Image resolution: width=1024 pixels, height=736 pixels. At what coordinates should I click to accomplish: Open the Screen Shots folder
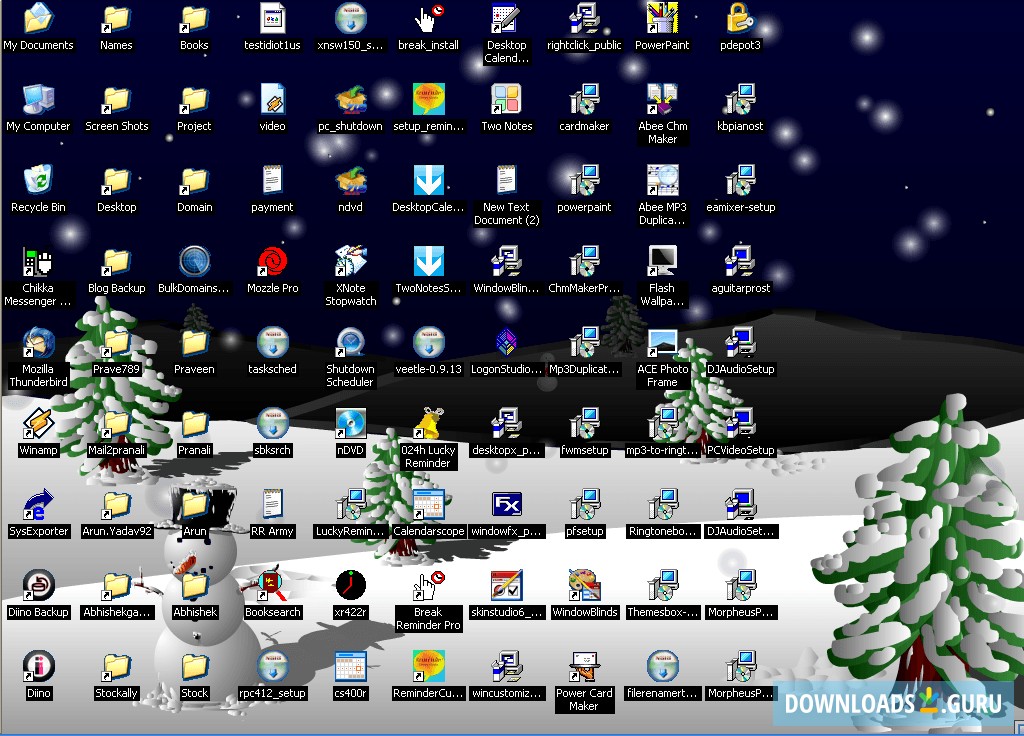[116, 99]
